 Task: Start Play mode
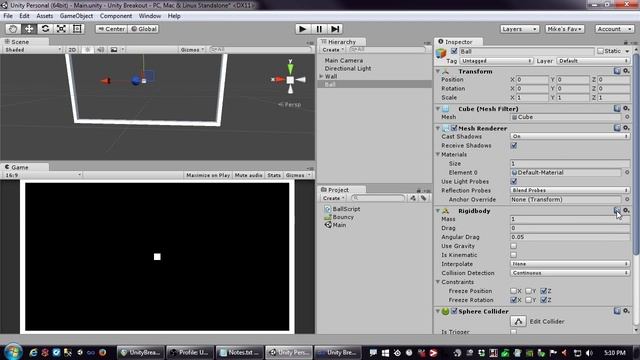point(302,29)
